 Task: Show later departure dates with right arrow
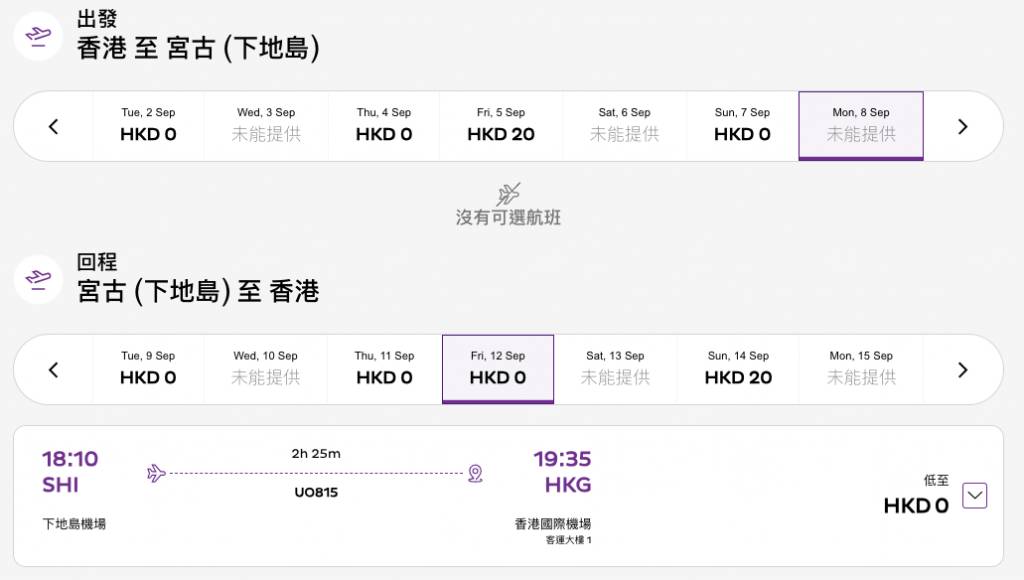pos(962,126)
